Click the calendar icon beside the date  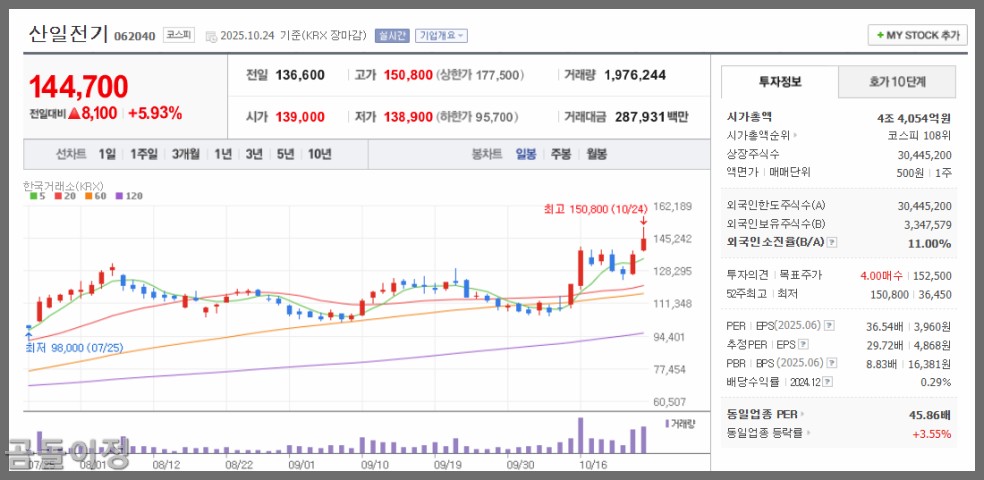(211, 36)
